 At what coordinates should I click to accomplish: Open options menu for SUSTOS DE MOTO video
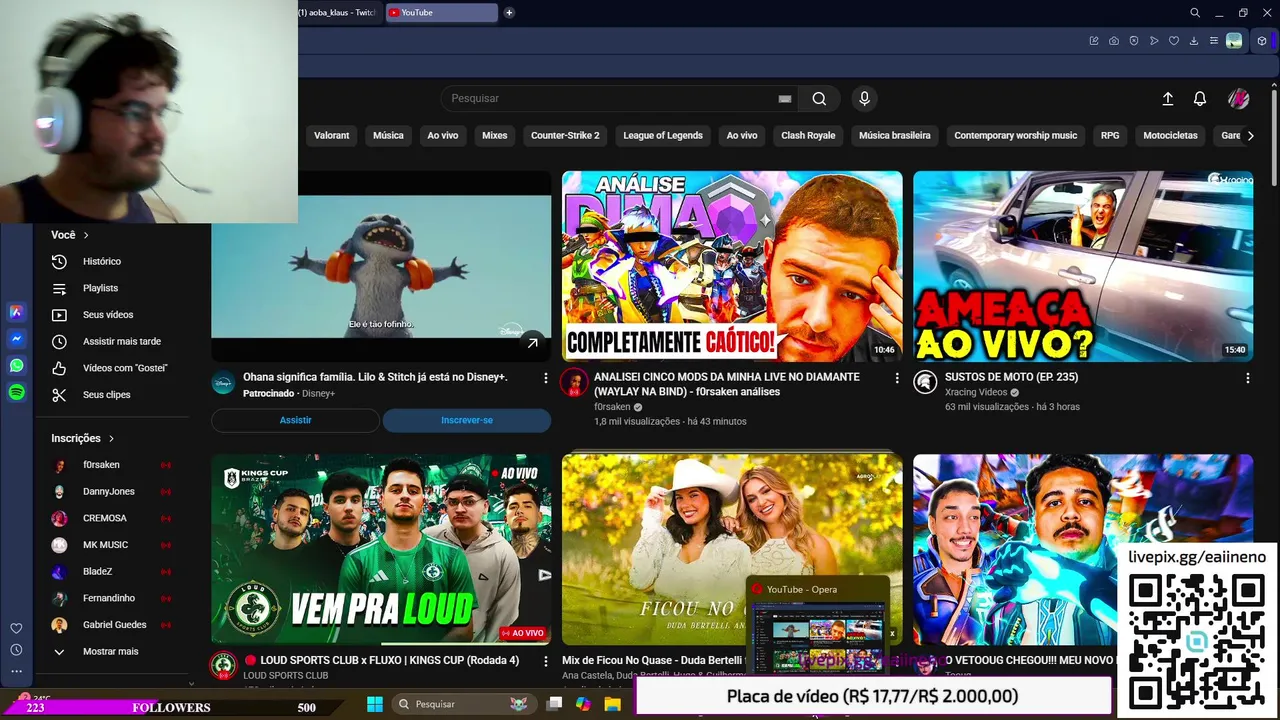click(x=1248, y=378)
